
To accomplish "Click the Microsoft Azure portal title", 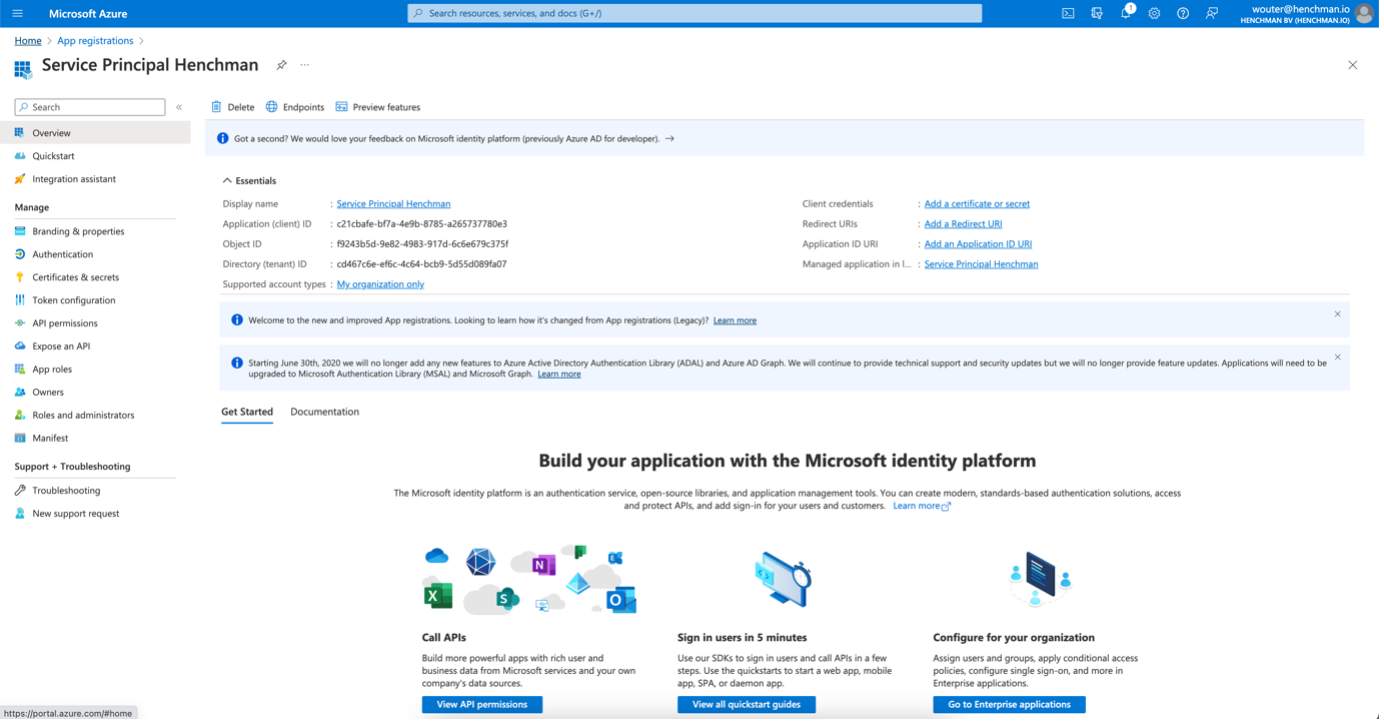I will click(88, 14).
